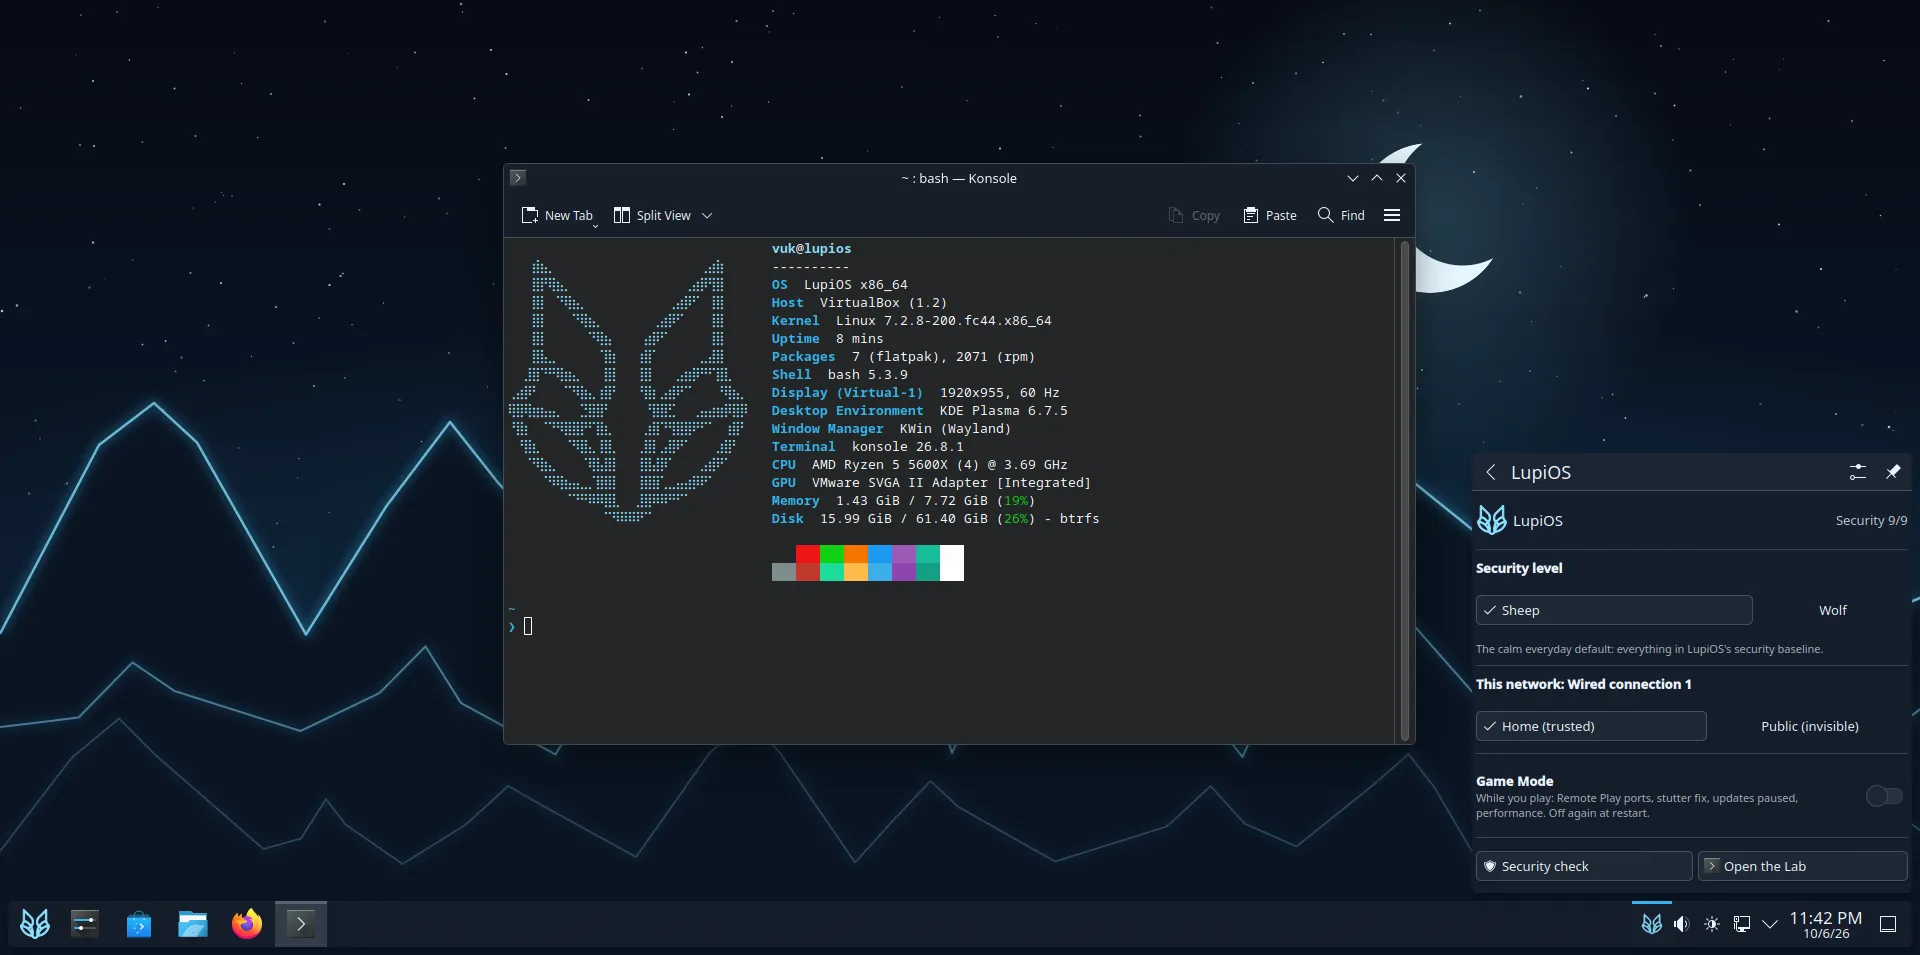Image resolution: width=1920 pixels, height=955 pixels.
Task: Click the vuk@lupios text
Action: (x=811, y=248)
